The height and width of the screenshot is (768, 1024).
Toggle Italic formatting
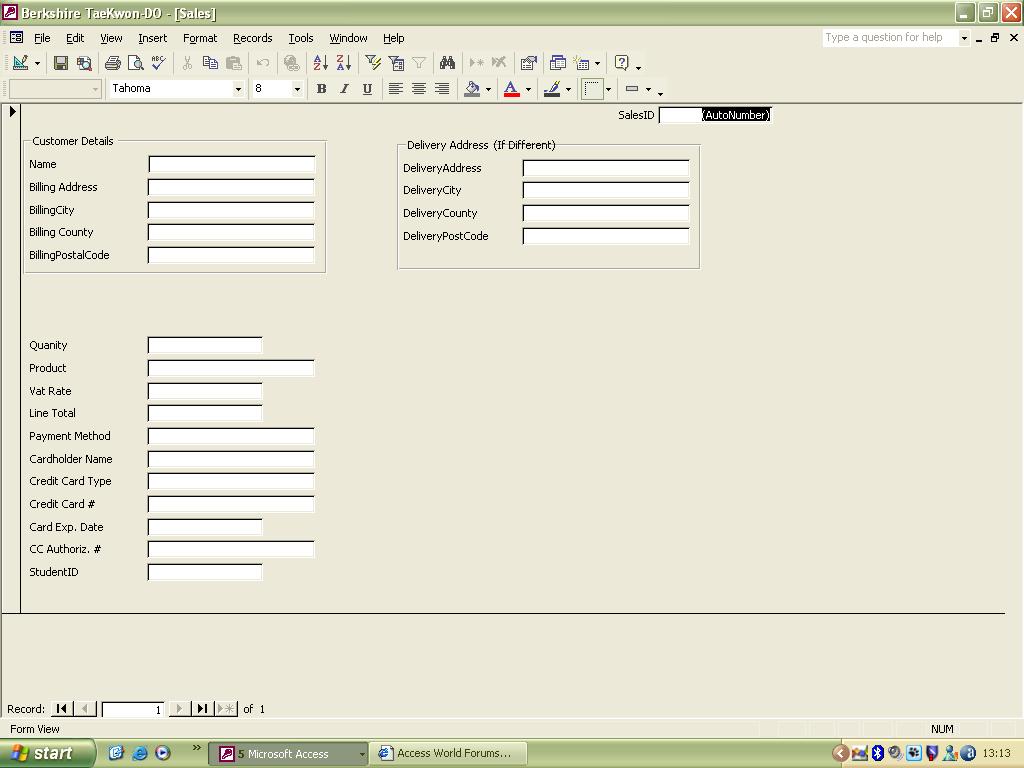[344, 89]
